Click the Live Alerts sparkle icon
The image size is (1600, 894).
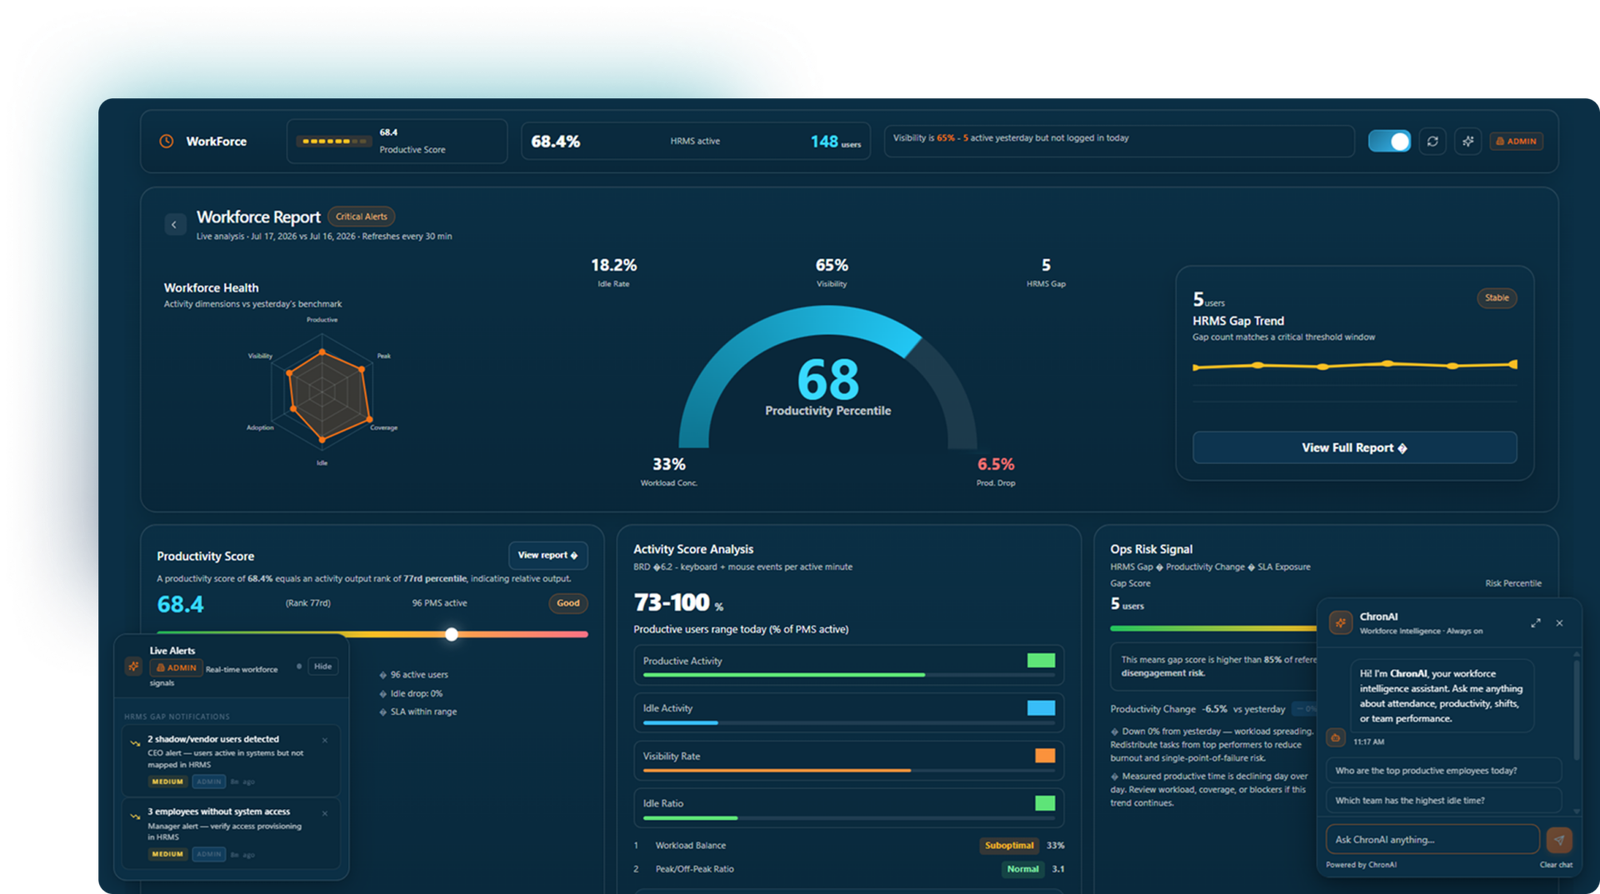coord(133,666)
